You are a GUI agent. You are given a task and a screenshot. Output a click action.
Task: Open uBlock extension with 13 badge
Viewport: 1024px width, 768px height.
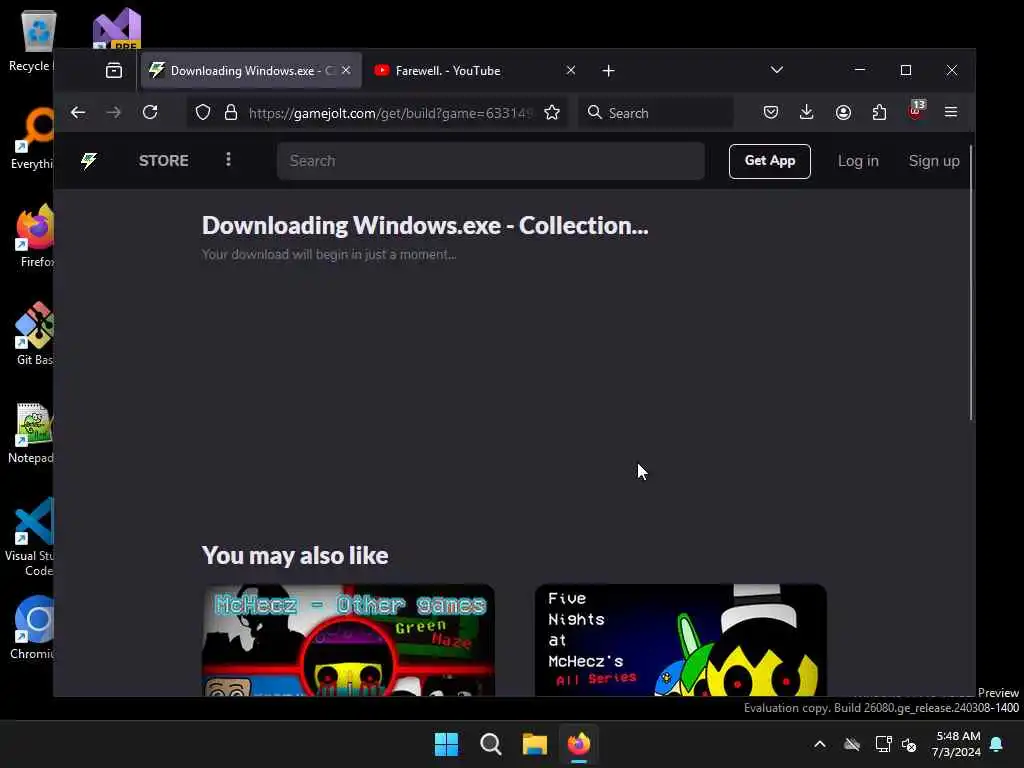point(916,110)
